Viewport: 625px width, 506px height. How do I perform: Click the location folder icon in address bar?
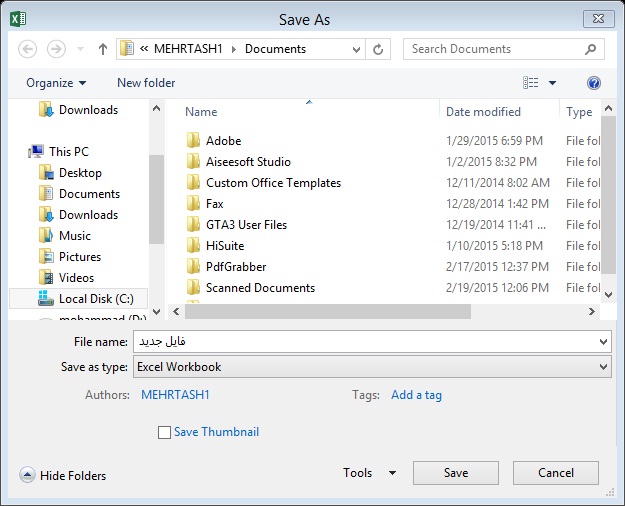pos(127,49)
